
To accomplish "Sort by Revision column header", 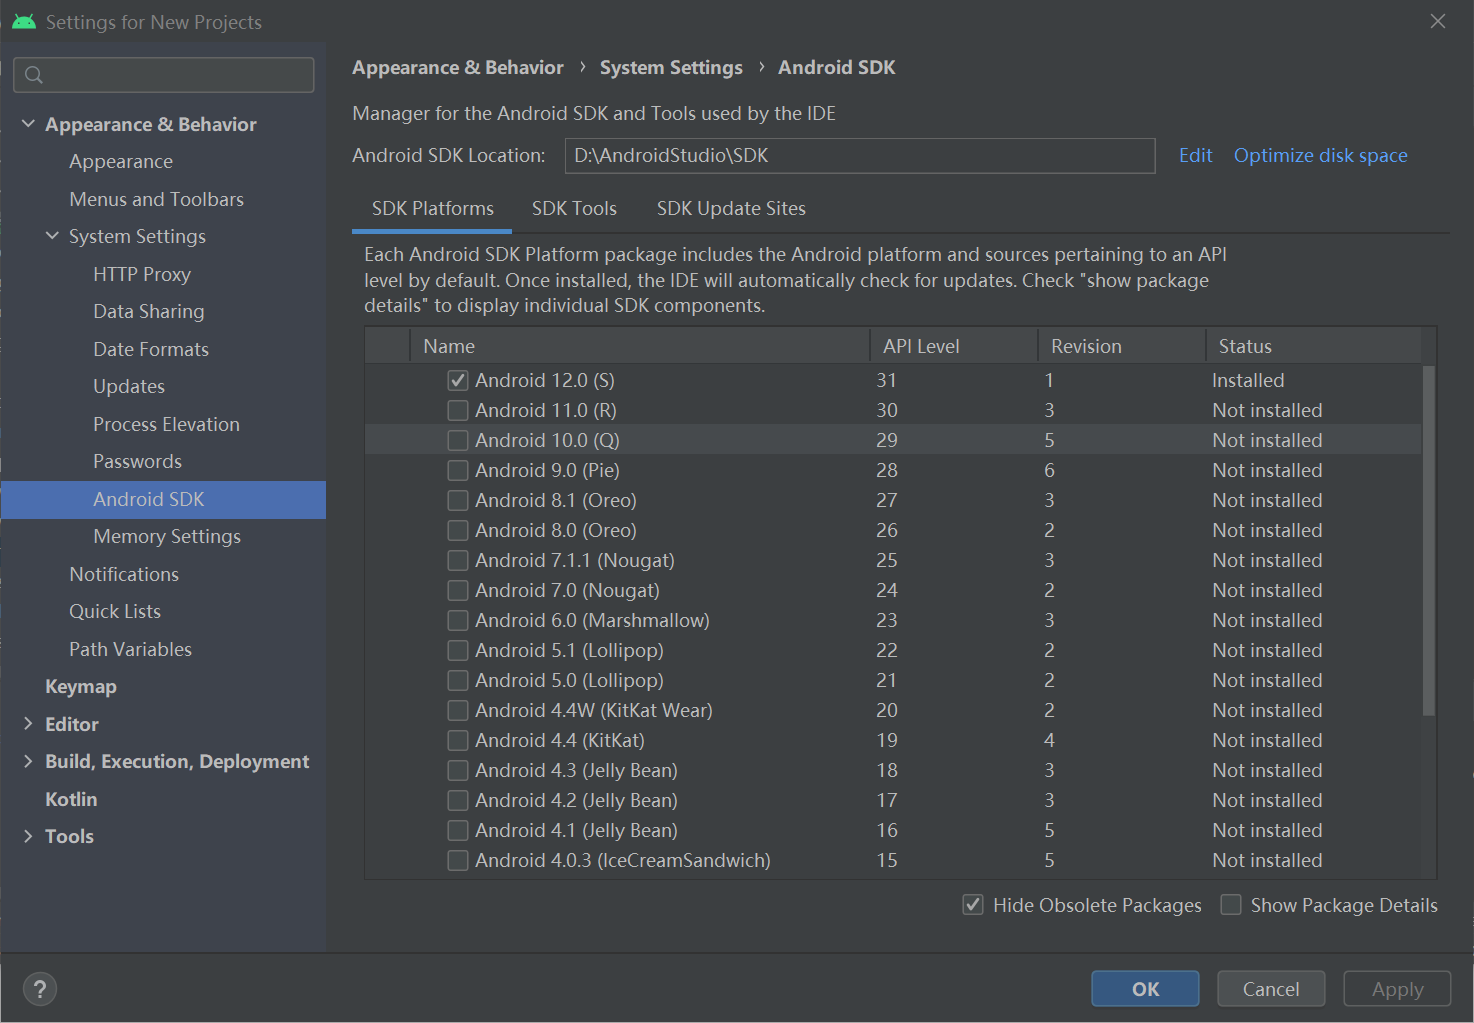I will (1122, 346).
